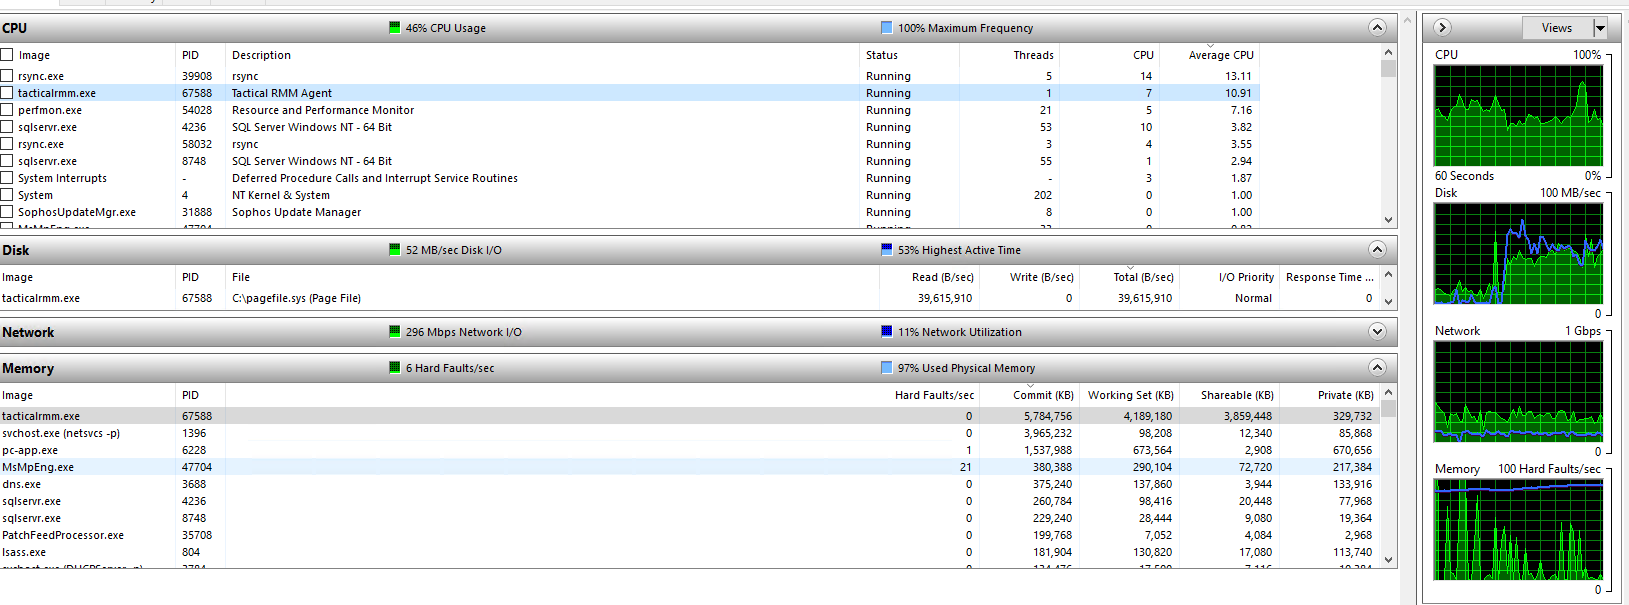Click the green Hard Faults indicator icon
Image resolution: width=1629 pixels, height=605 pixels.
(x=395, y=368)
